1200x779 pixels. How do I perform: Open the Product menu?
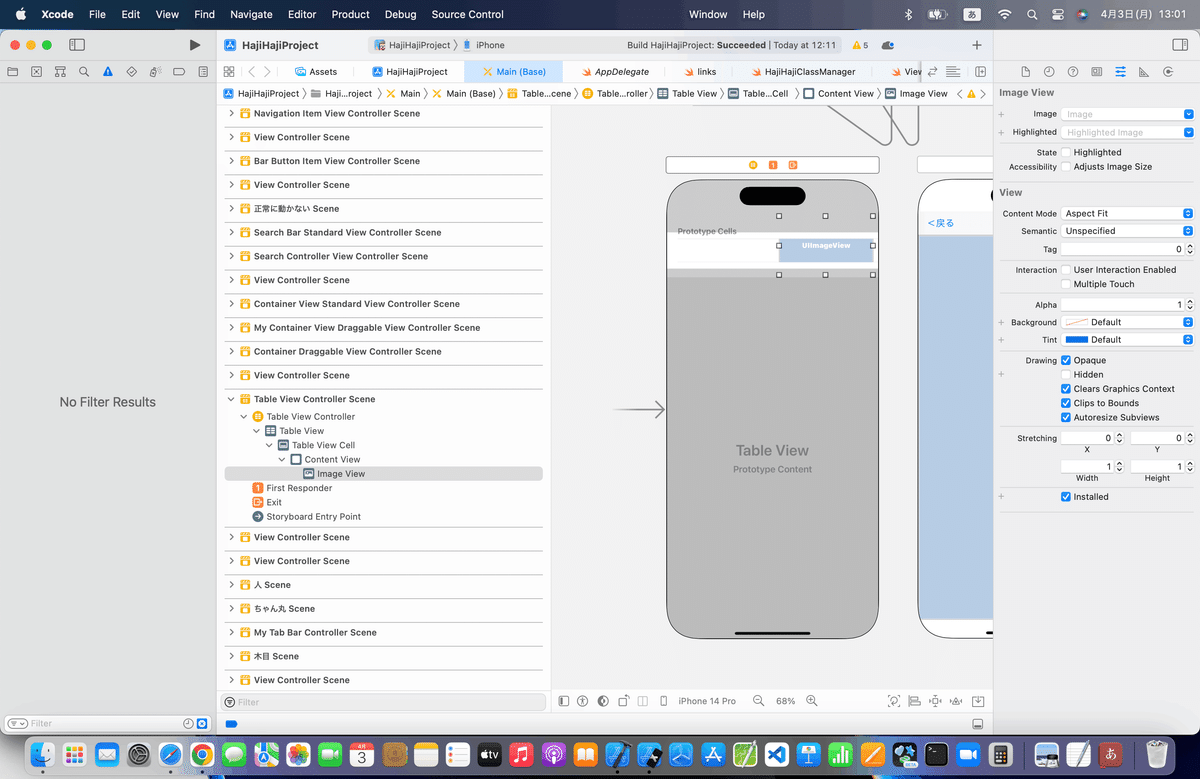pyautogui.click(x=350, y=14)
